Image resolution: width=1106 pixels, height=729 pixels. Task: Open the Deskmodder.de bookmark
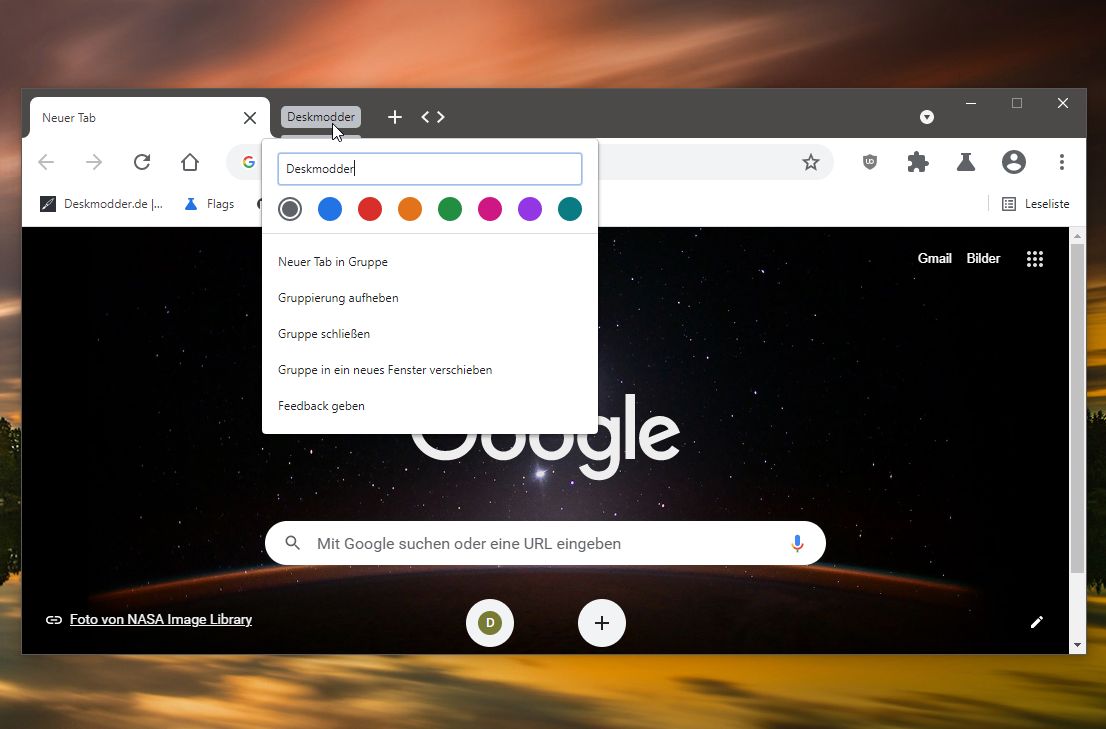pos(102,204)
